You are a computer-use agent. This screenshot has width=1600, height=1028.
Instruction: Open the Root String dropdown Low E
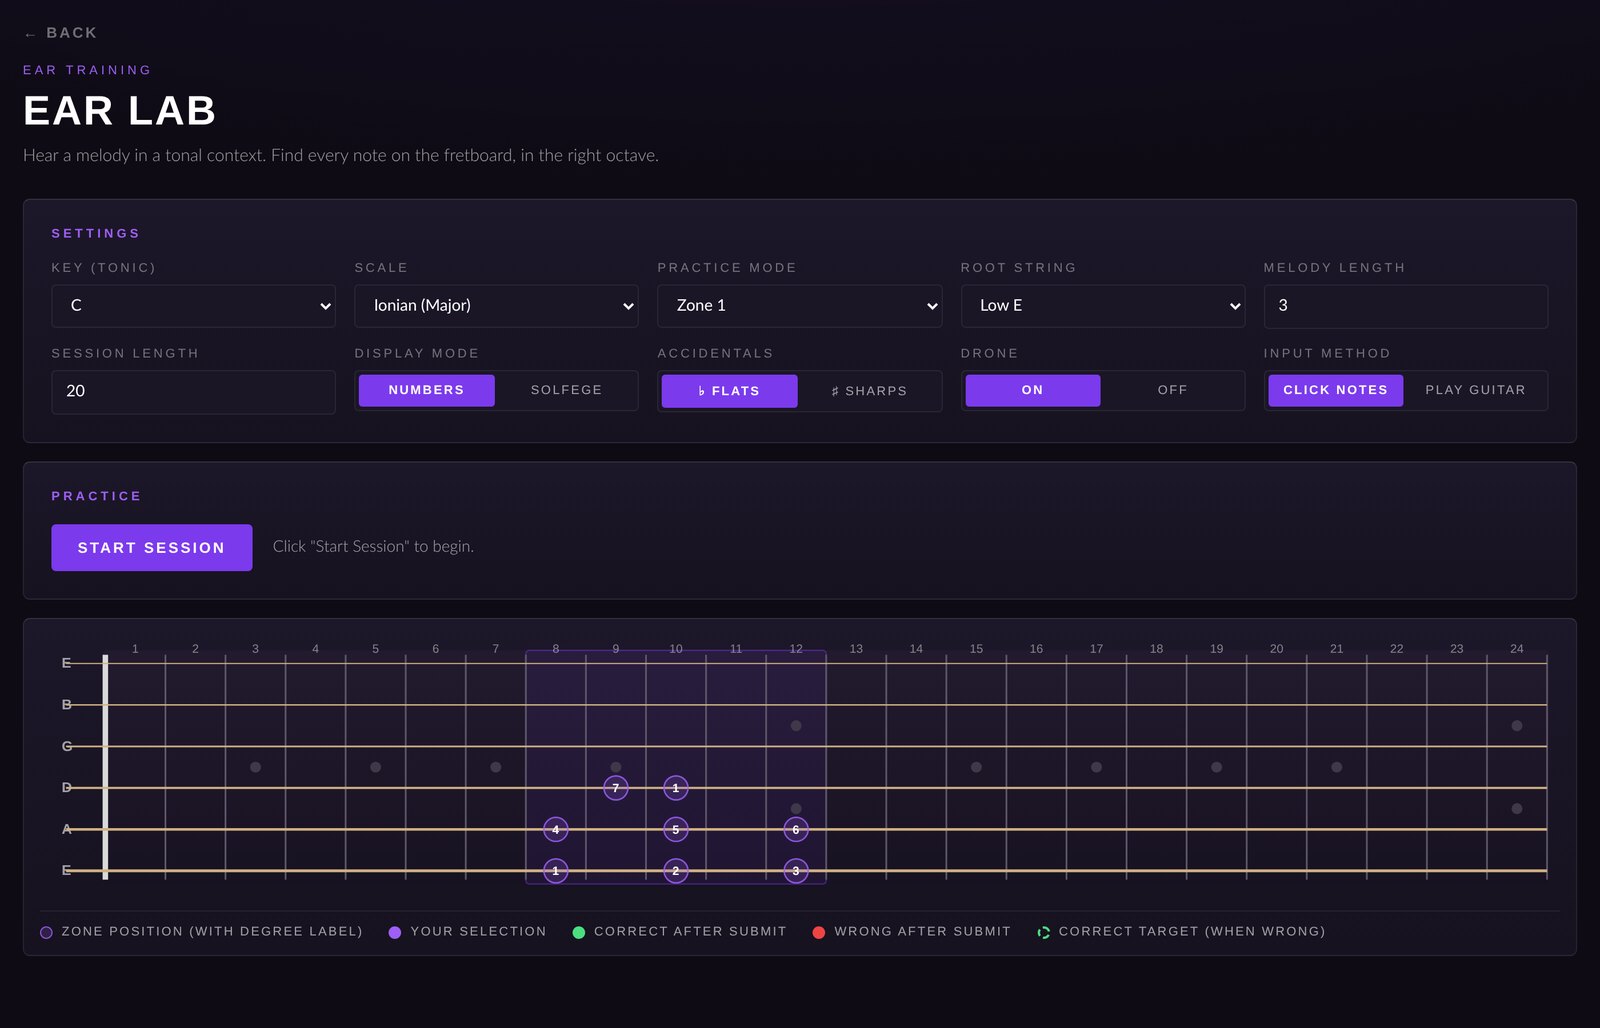[1103, 306]
